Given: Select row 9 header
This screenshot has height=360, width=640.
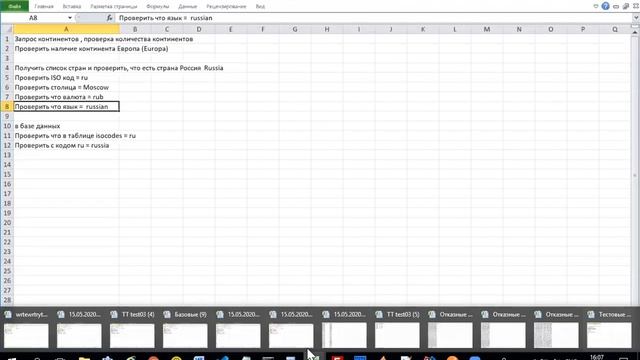Looking at the screenshot, I should pos(7,116).
